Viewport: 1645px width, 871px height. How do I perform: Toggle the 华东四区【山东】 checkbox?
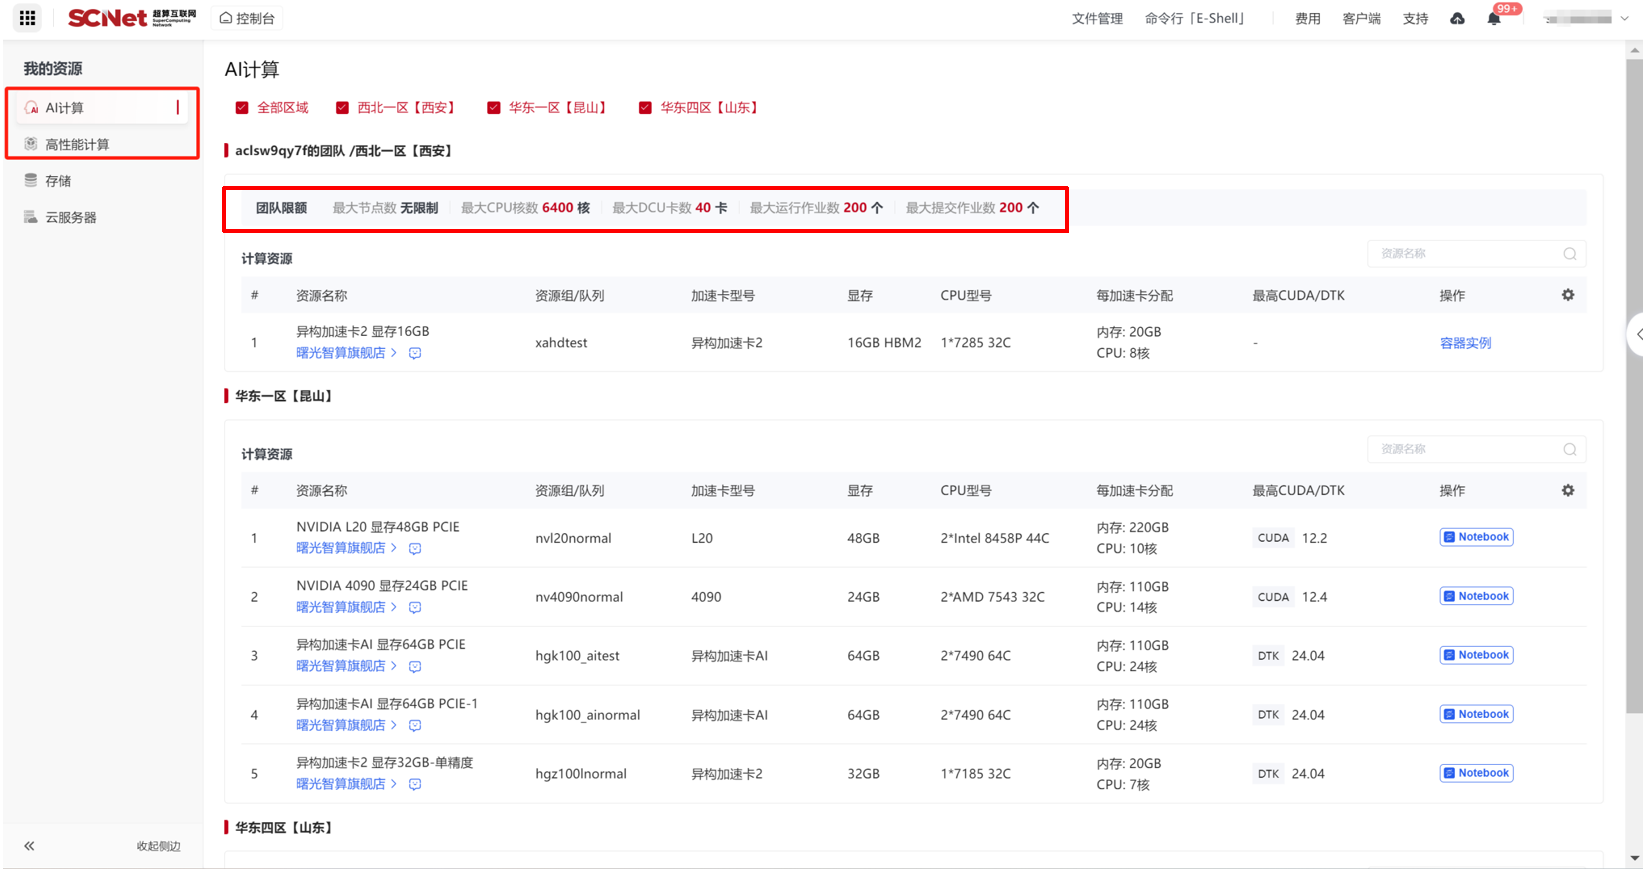point(645,108)
